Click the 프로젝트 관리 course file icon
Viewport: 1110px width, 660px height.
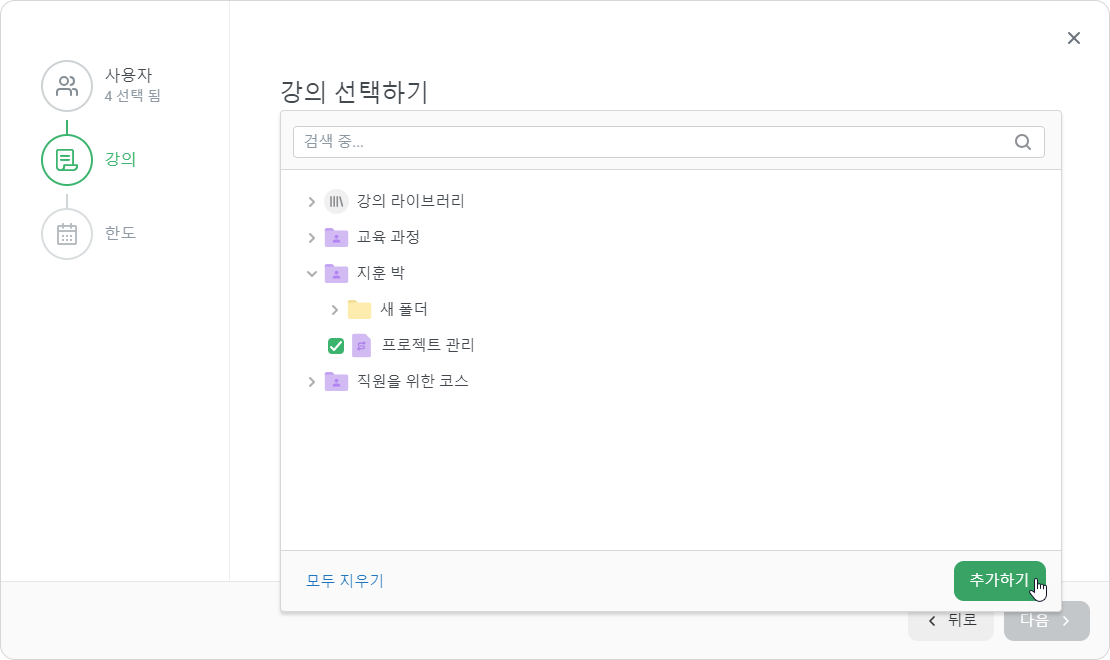click(362, 346)
